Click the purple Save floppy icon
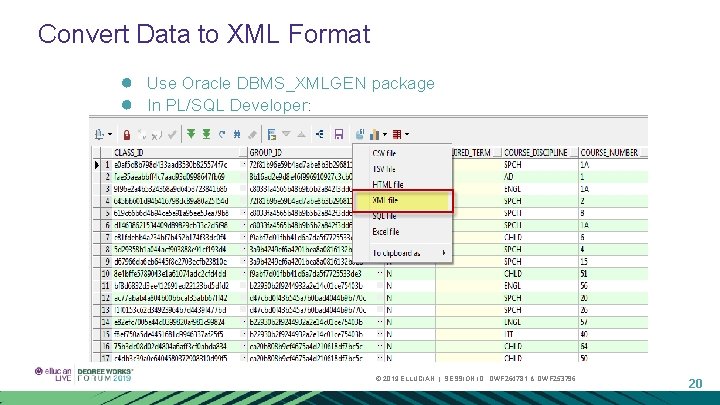 [x=339, y=134]
